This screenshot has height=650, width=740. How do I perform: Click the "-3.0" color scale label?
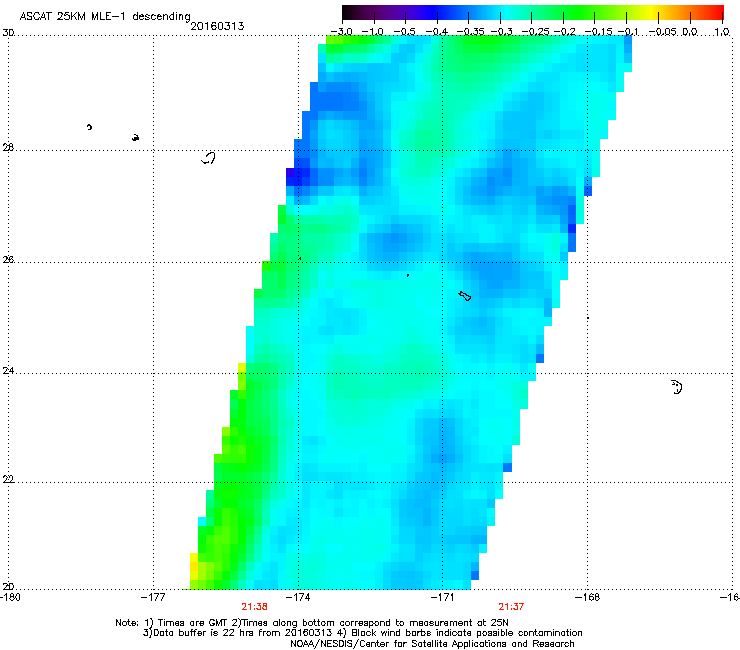click(342, 32)
